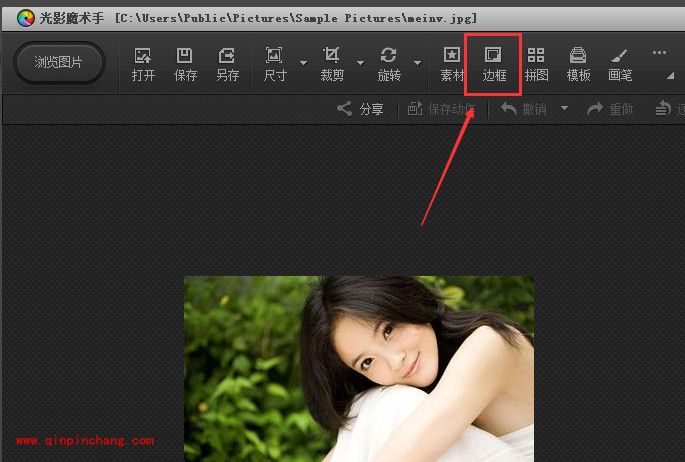
Task: Expand the 旋转 rotate dropdown arrow
Action: point(417,63)
